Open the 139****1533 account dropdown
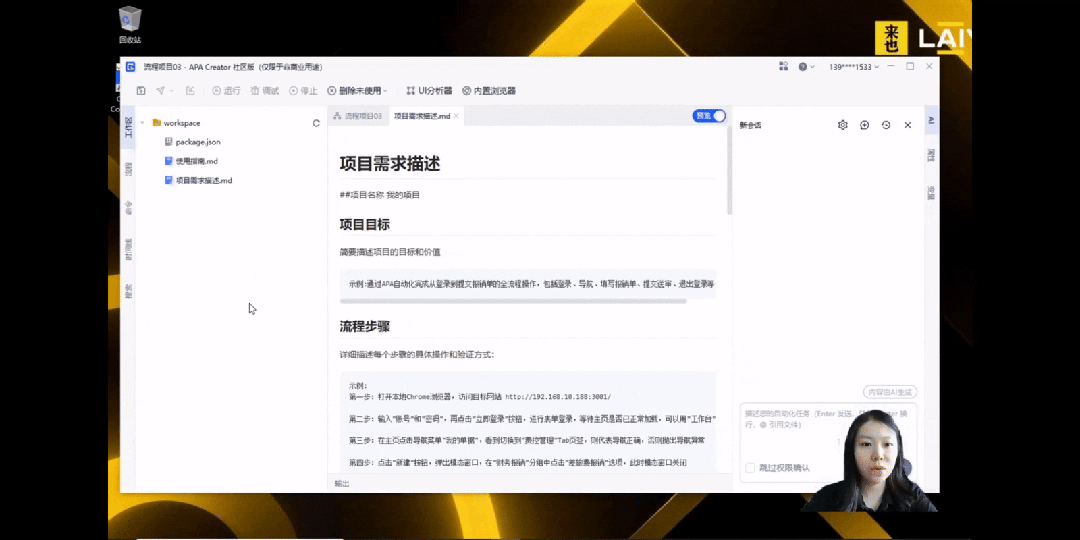 853,67
